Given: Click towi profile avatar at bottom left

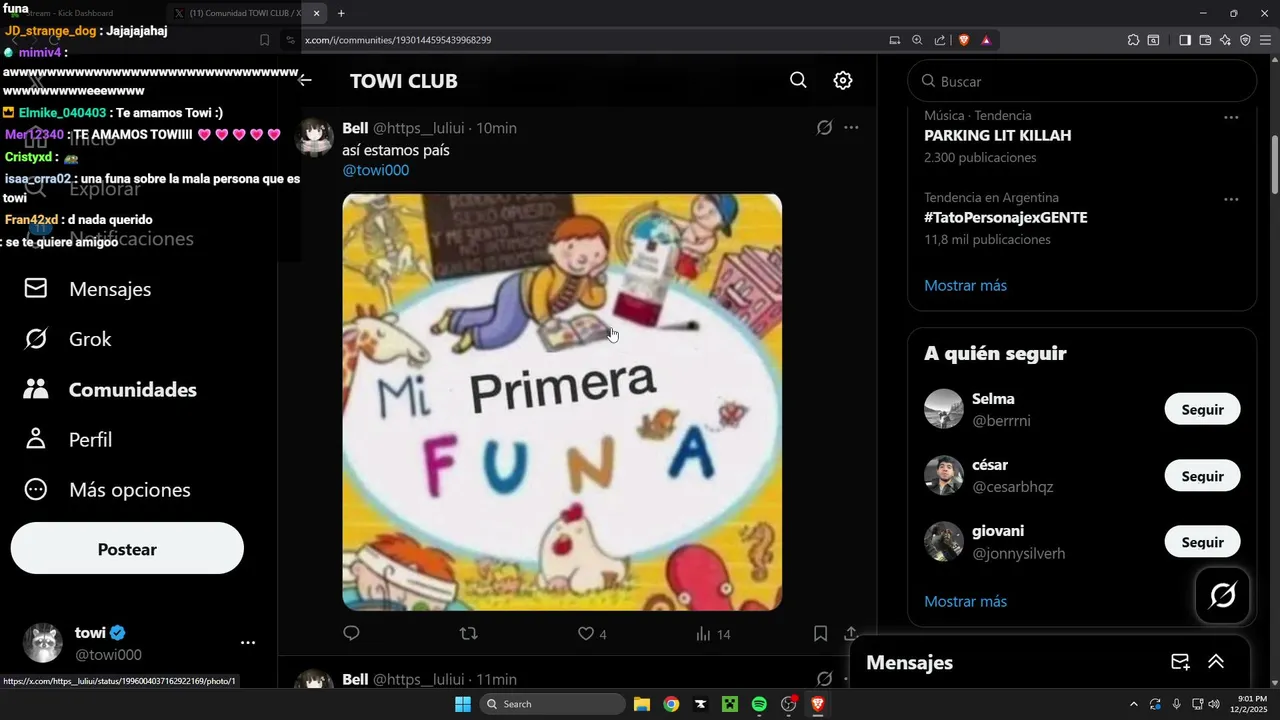Looking at the screenshot, I should [43, 643].
